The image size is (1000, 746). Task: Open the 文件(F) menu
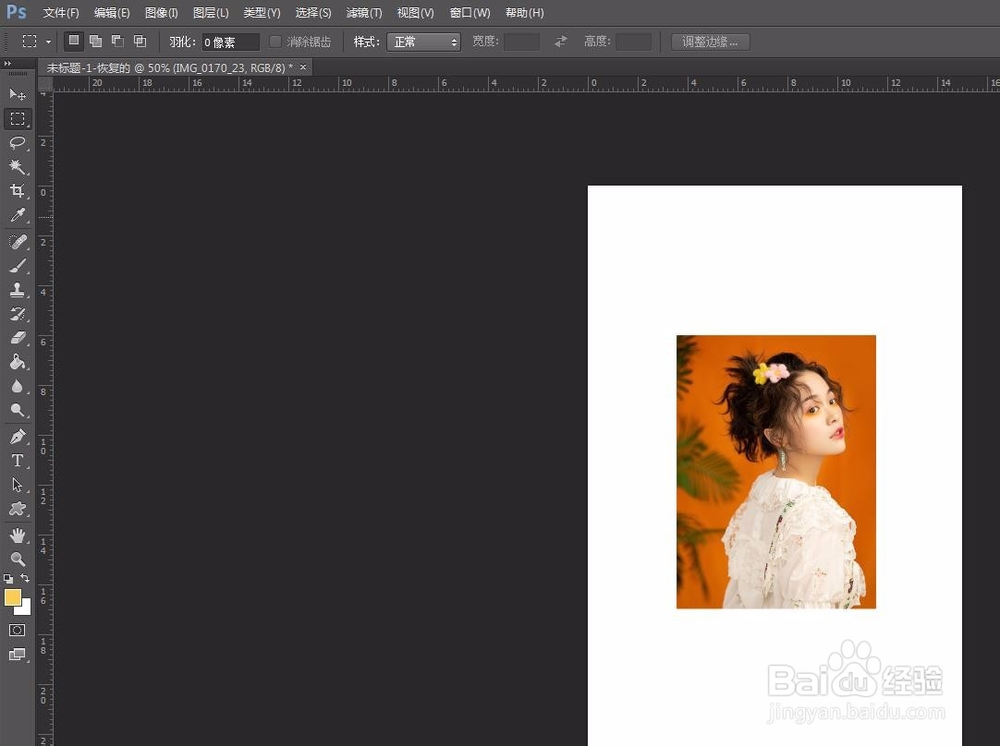coord(61,13)
